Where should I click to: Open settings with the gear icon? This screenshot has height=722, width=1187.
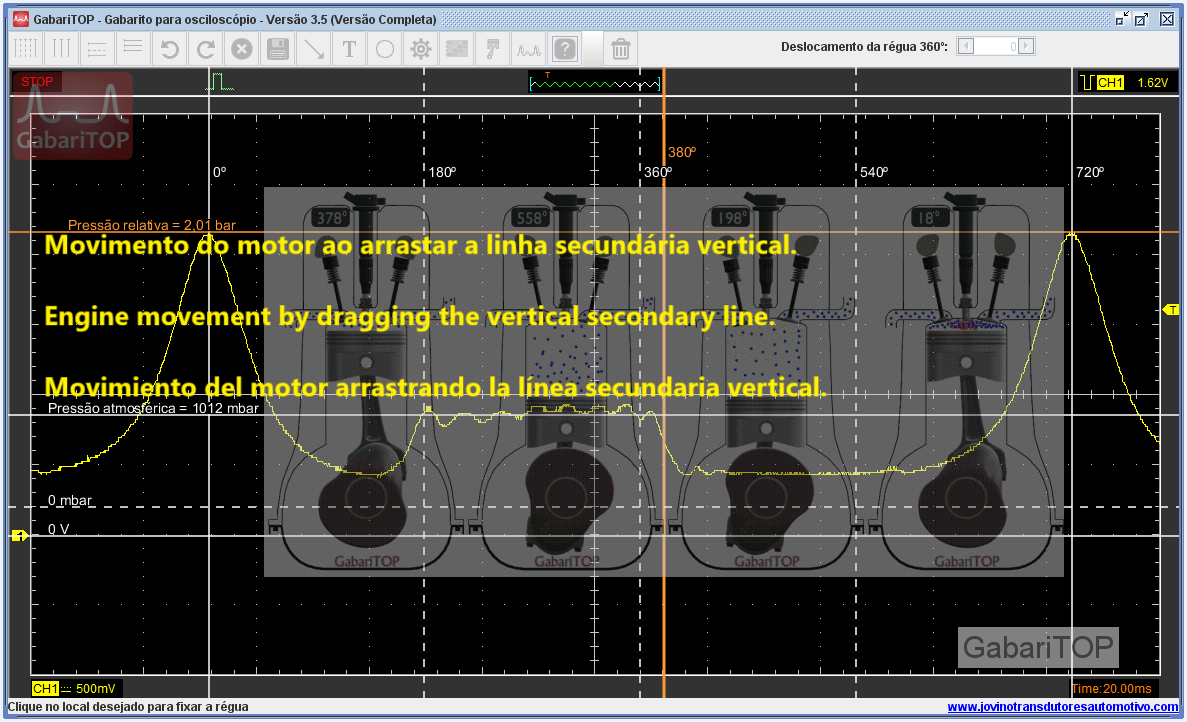(421, 49)
